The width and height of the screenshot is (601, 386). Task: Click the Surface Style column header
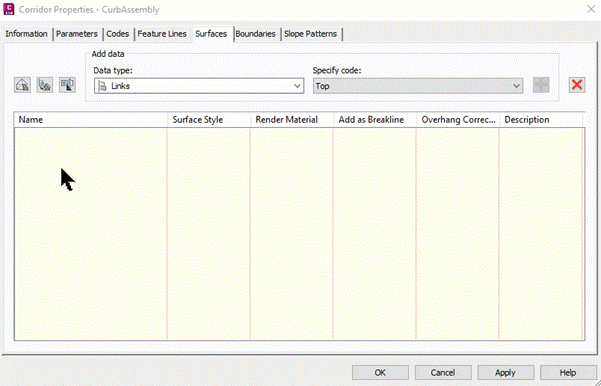pos(209,120)
